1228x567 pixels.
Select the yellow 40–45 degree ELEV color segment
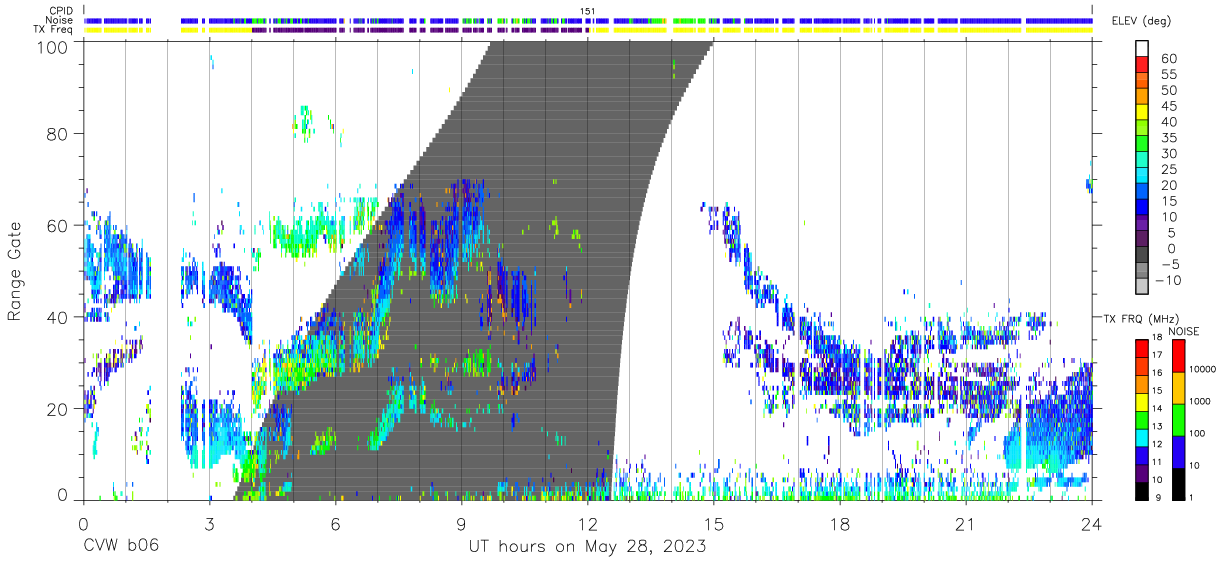(x=1142, y=113)
